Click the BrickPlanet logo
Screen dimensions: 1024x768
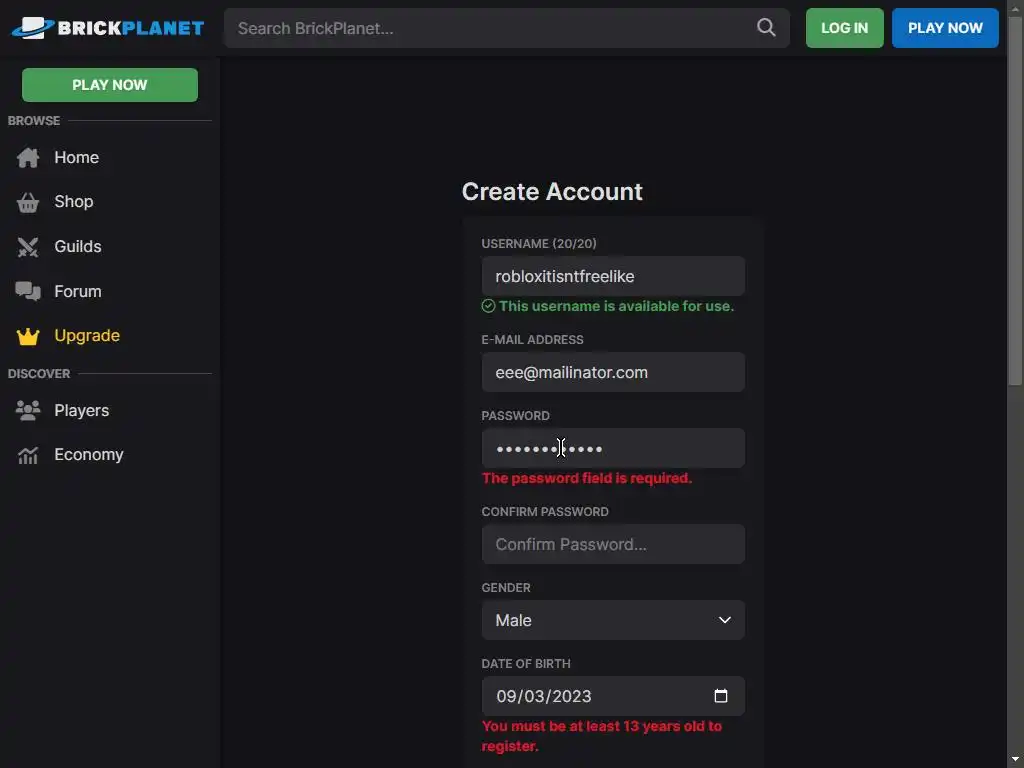coord(108,28)
